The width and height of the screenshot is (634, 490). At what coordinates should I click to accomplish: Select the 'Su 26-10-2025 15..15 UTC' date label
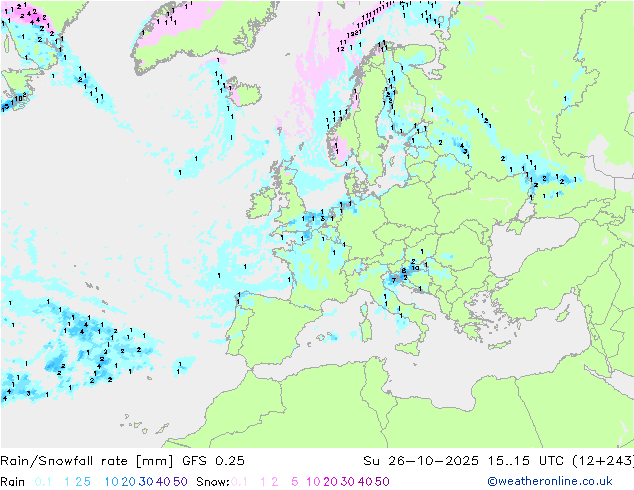click(x=463, y=461)
